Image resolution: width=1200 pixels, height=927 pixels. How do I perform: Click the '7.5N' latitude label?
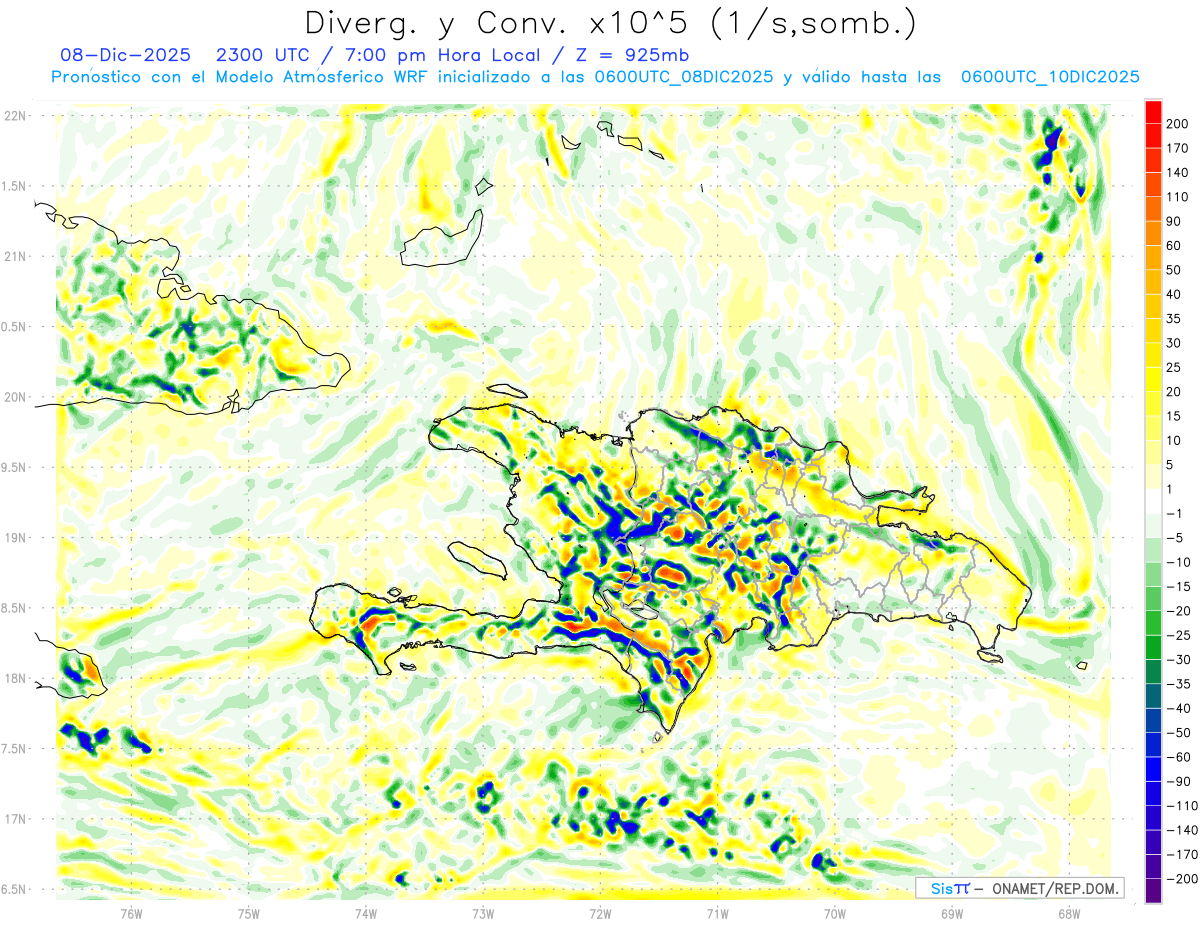tap(13, 749)
